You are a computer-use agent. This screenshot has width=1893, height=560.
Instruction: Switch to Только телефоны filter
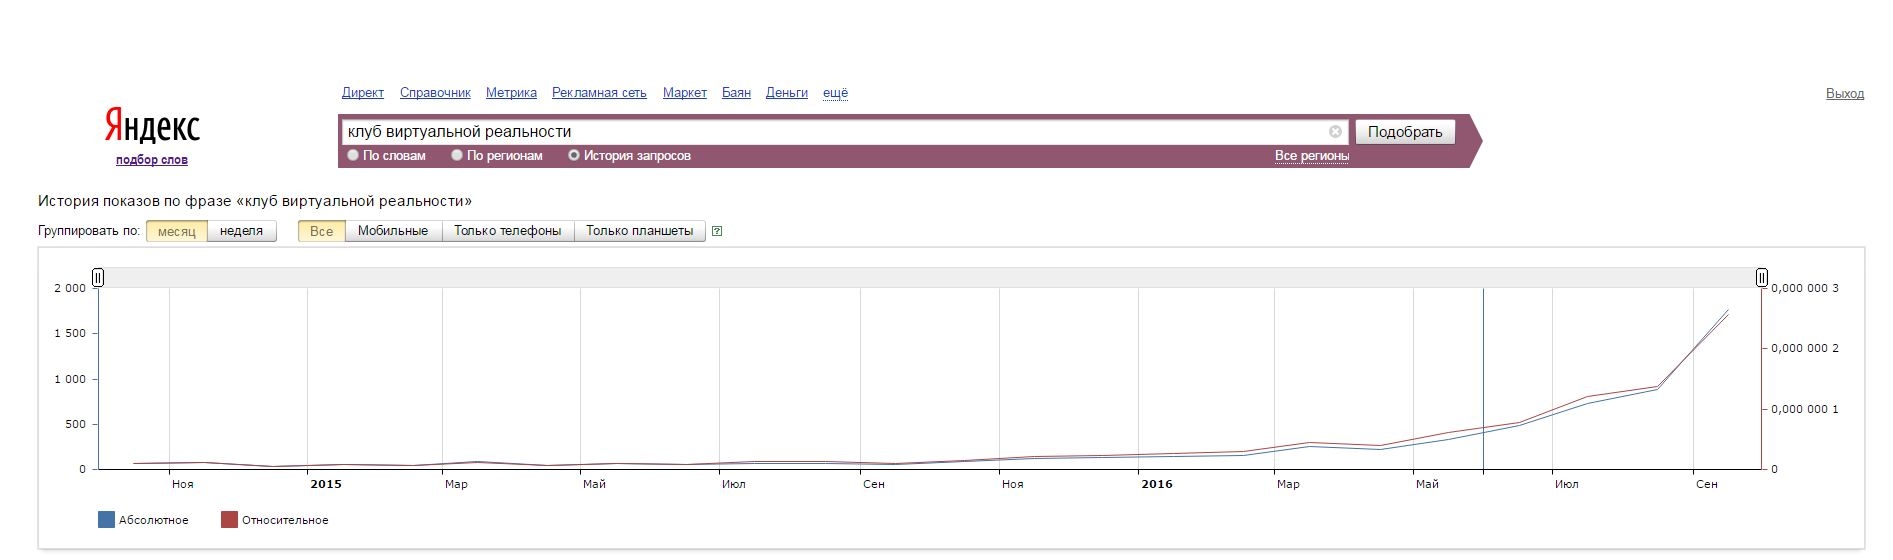pyautogui.click(x=508, y=231)
